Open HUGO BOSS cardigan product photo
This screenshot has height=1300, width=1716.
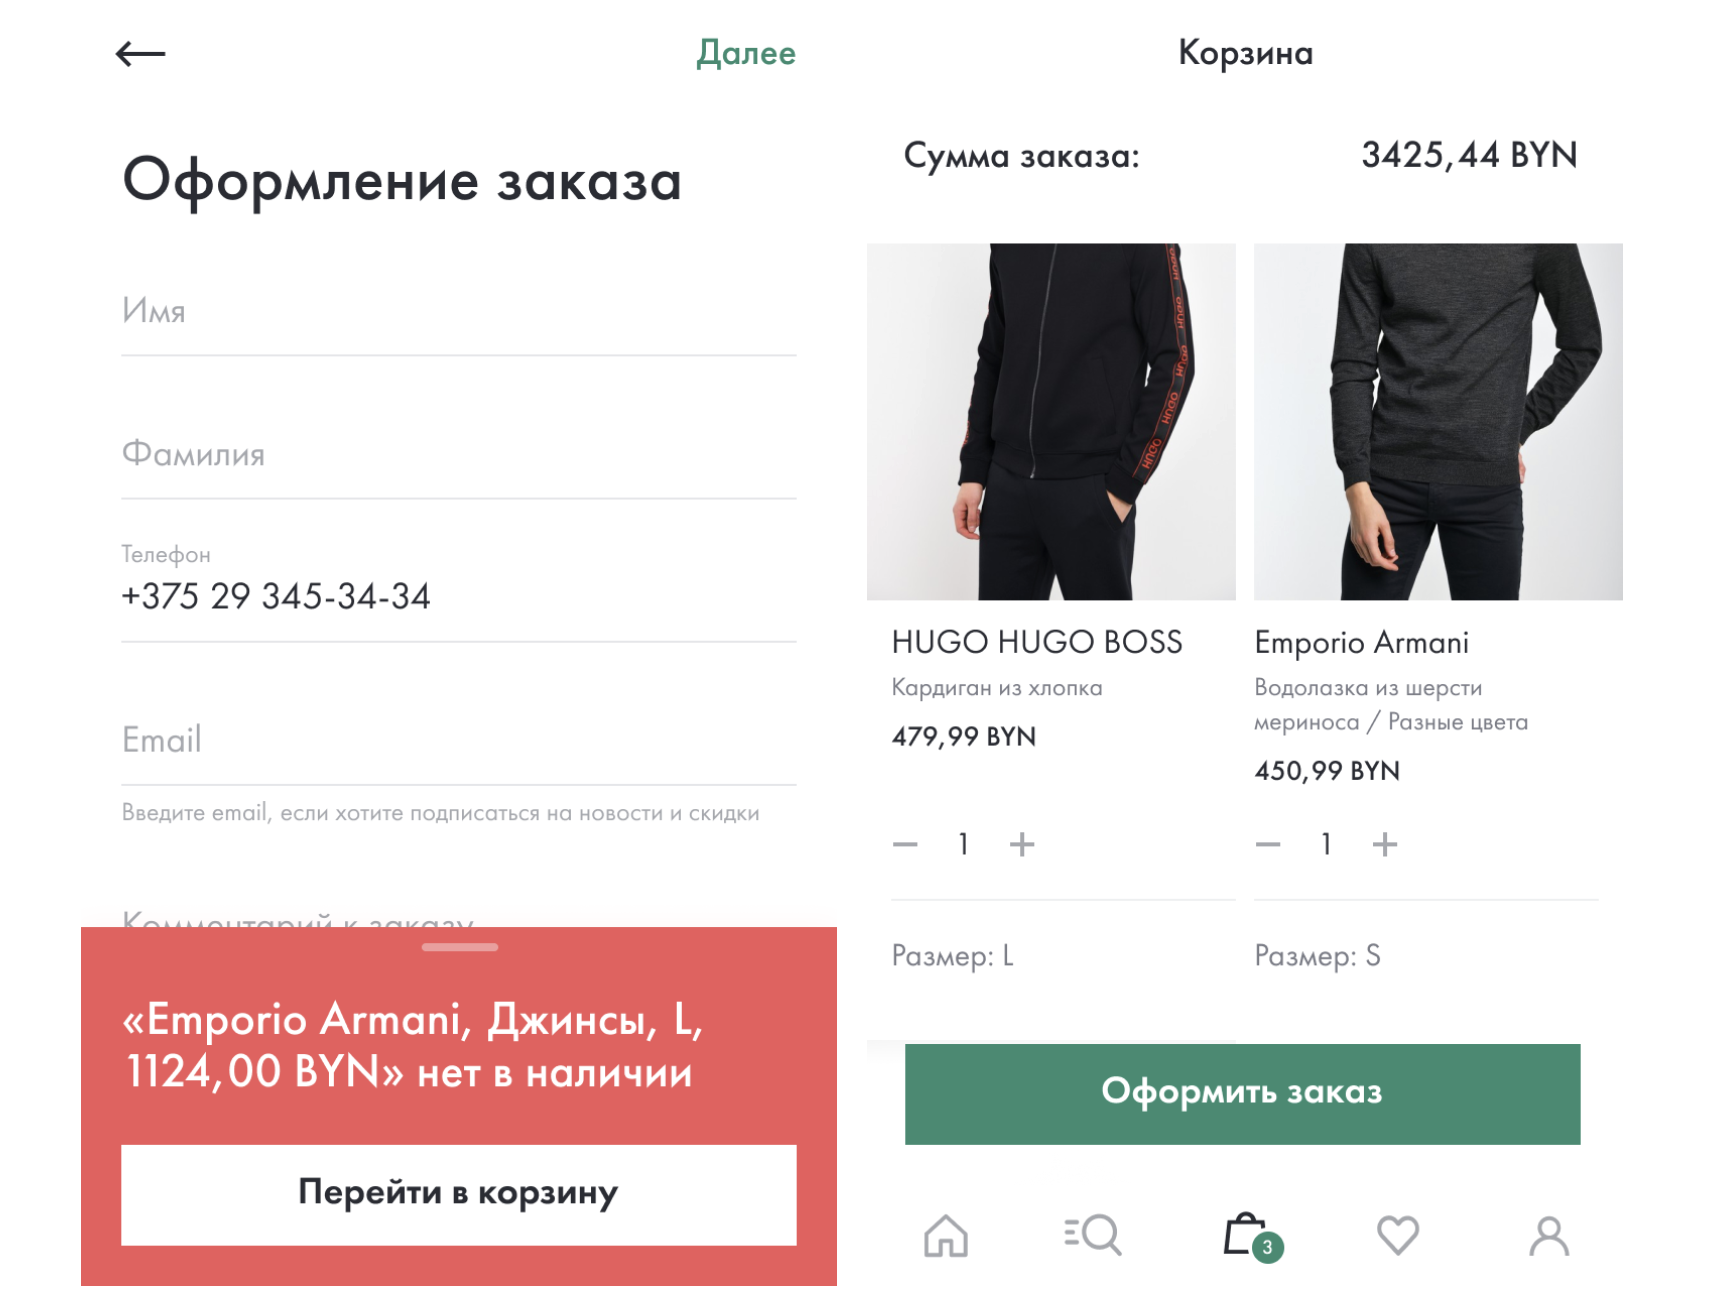pyautogui.click(x=1051, y=421)
